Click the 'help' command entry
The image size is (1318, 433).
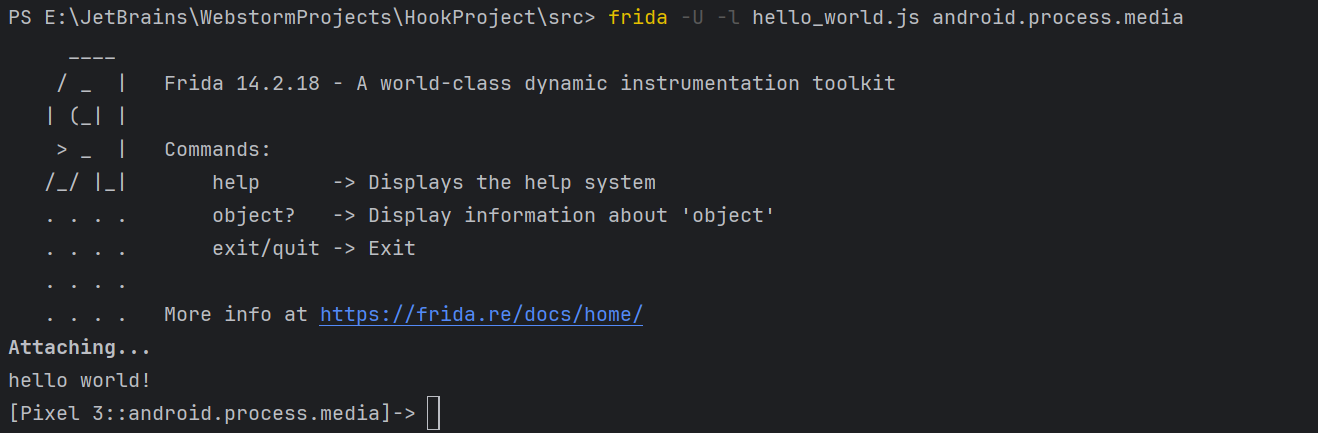236,183
